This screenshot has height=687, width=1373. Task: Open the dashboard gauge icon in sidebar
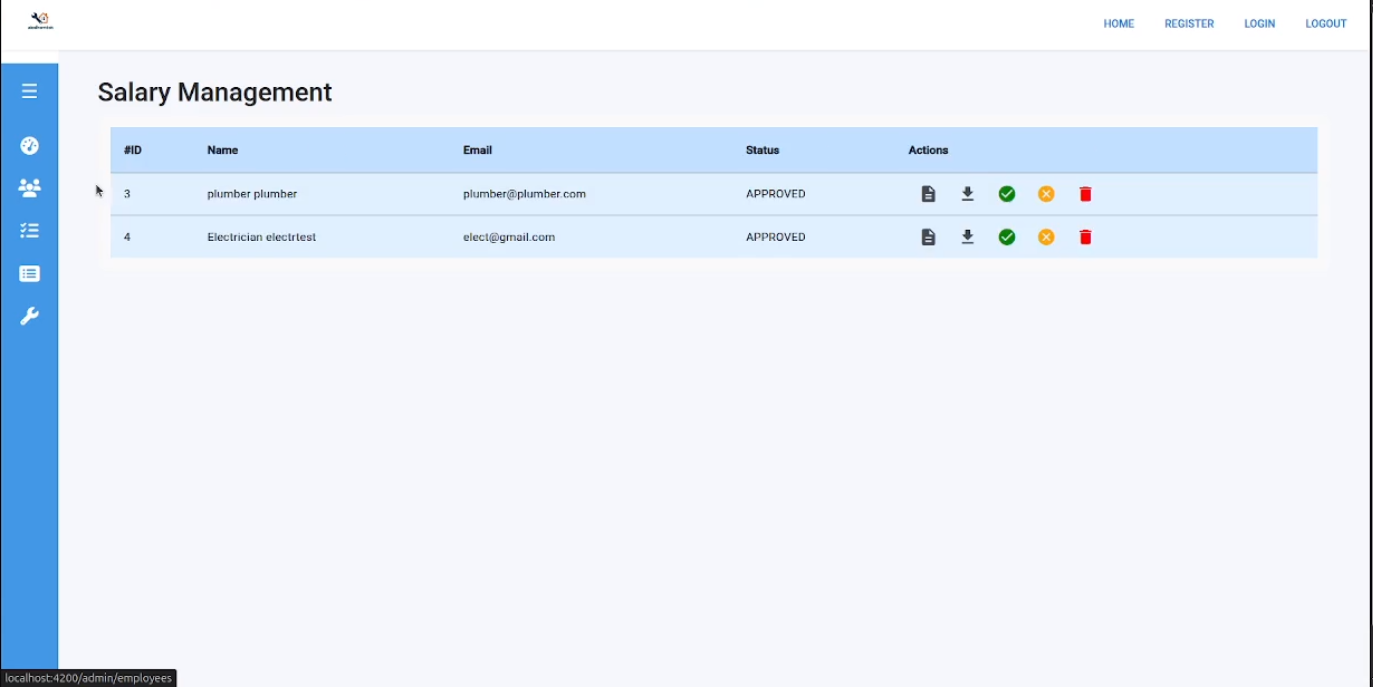click(x=29, y=145)
